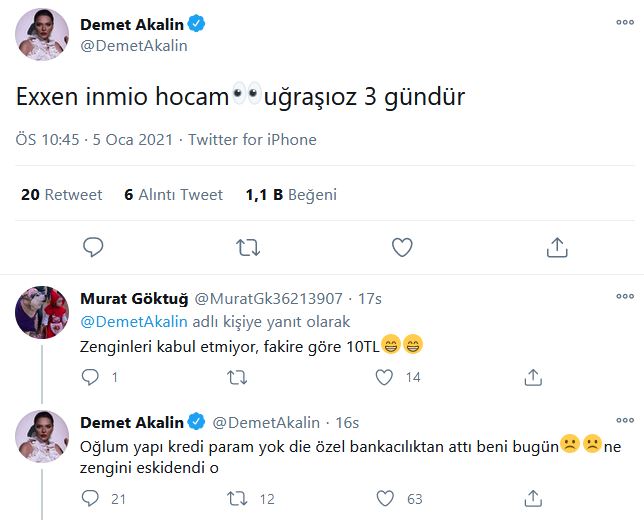
Task: Reply to the main Exxen tweet
Action: point(93,246)
